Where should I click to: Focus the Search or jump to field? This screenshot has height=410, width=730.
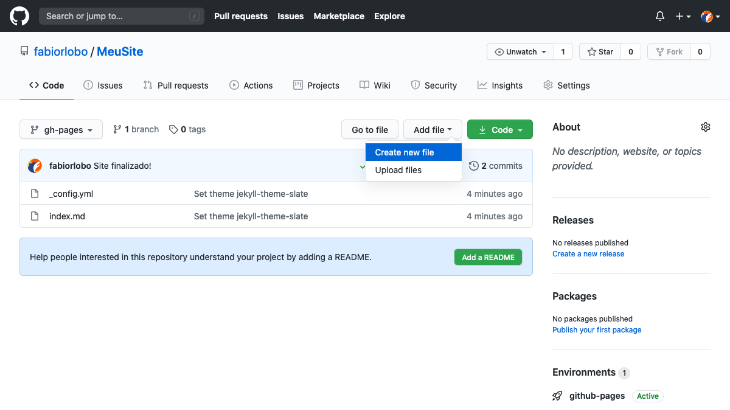(x=122, y=16)
